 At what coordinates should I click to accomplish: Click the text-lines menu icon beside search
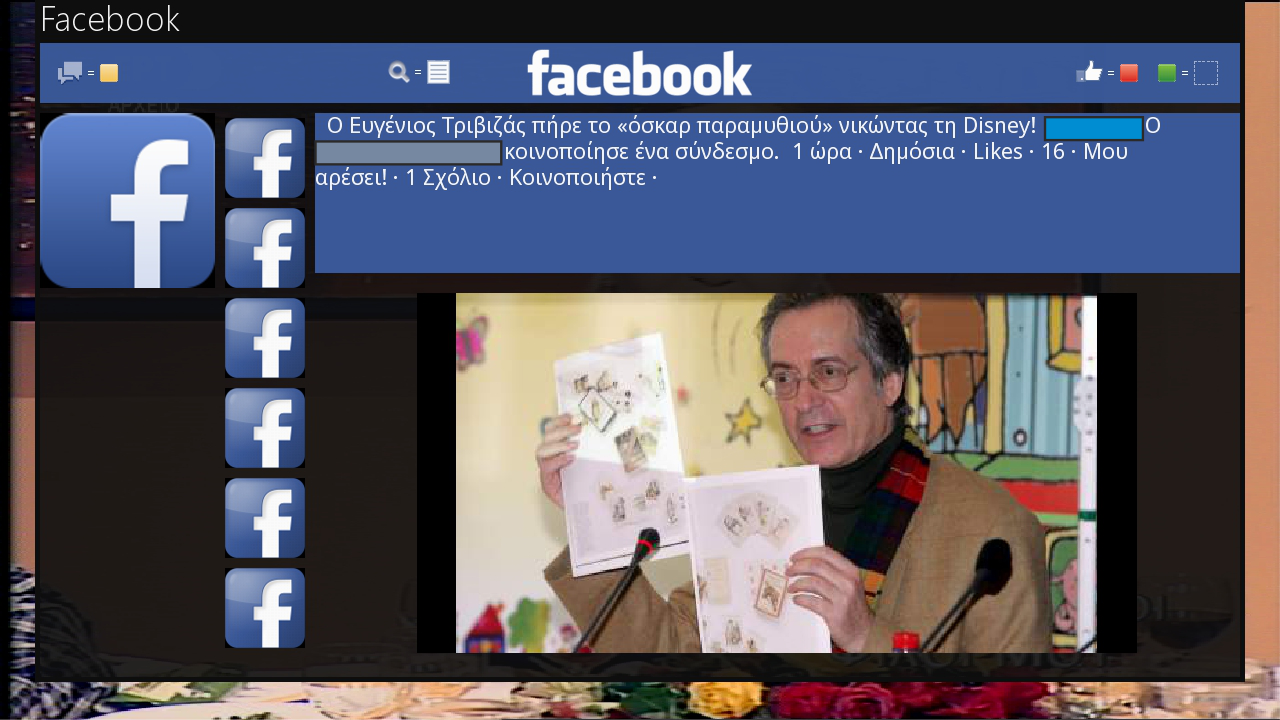pos(438,72)
